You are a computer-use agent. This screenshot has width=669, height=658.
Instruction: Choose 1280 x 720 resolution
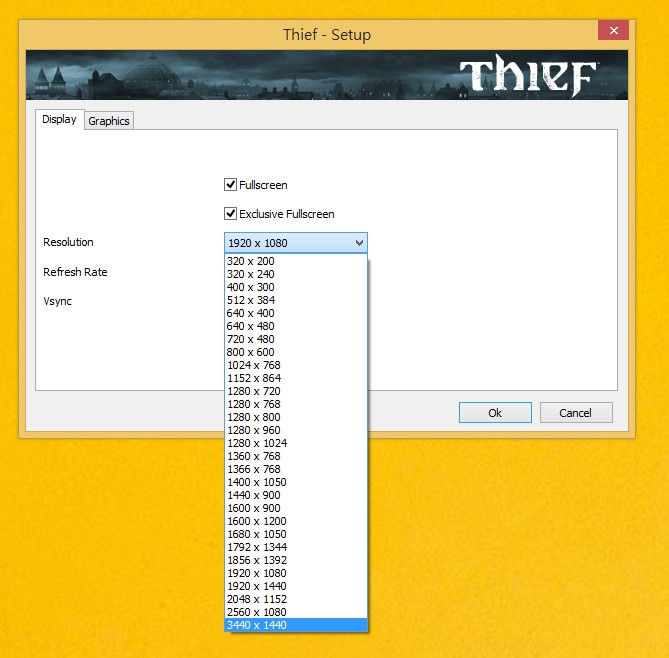coord(296,391)
